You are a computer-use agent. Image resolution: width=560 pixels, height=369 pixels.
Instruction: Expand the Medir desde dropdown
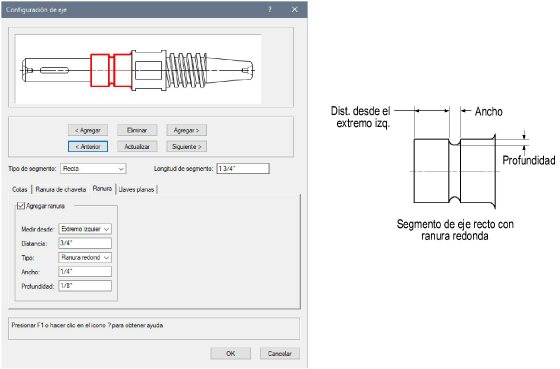click(85, 229)
